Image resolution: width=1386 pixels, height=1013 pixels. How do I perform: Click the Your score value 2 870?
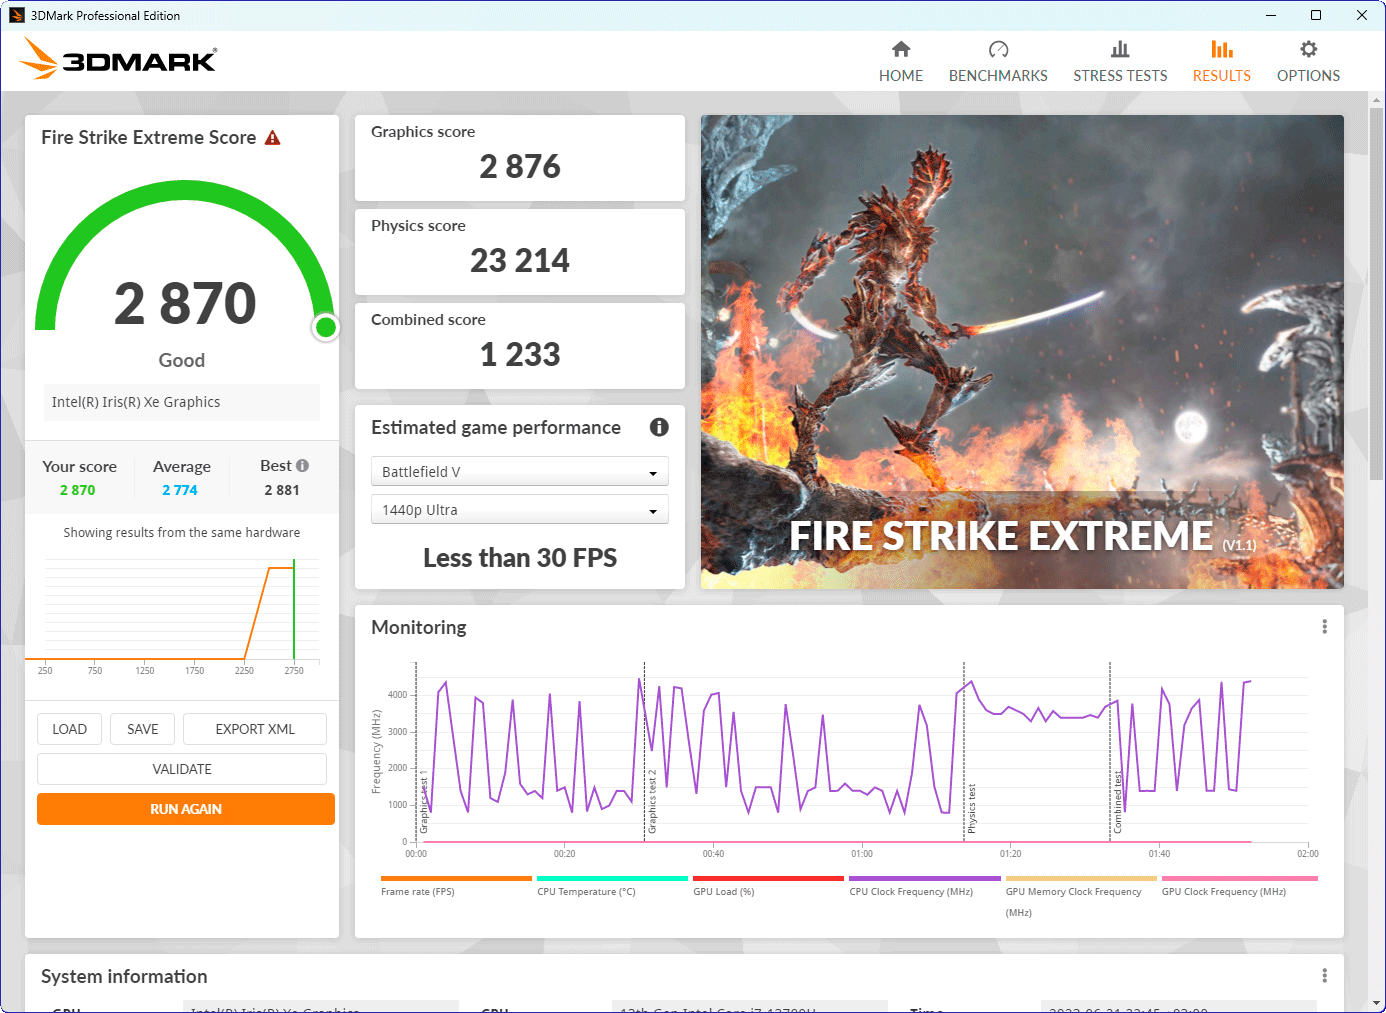click(78, 490)
